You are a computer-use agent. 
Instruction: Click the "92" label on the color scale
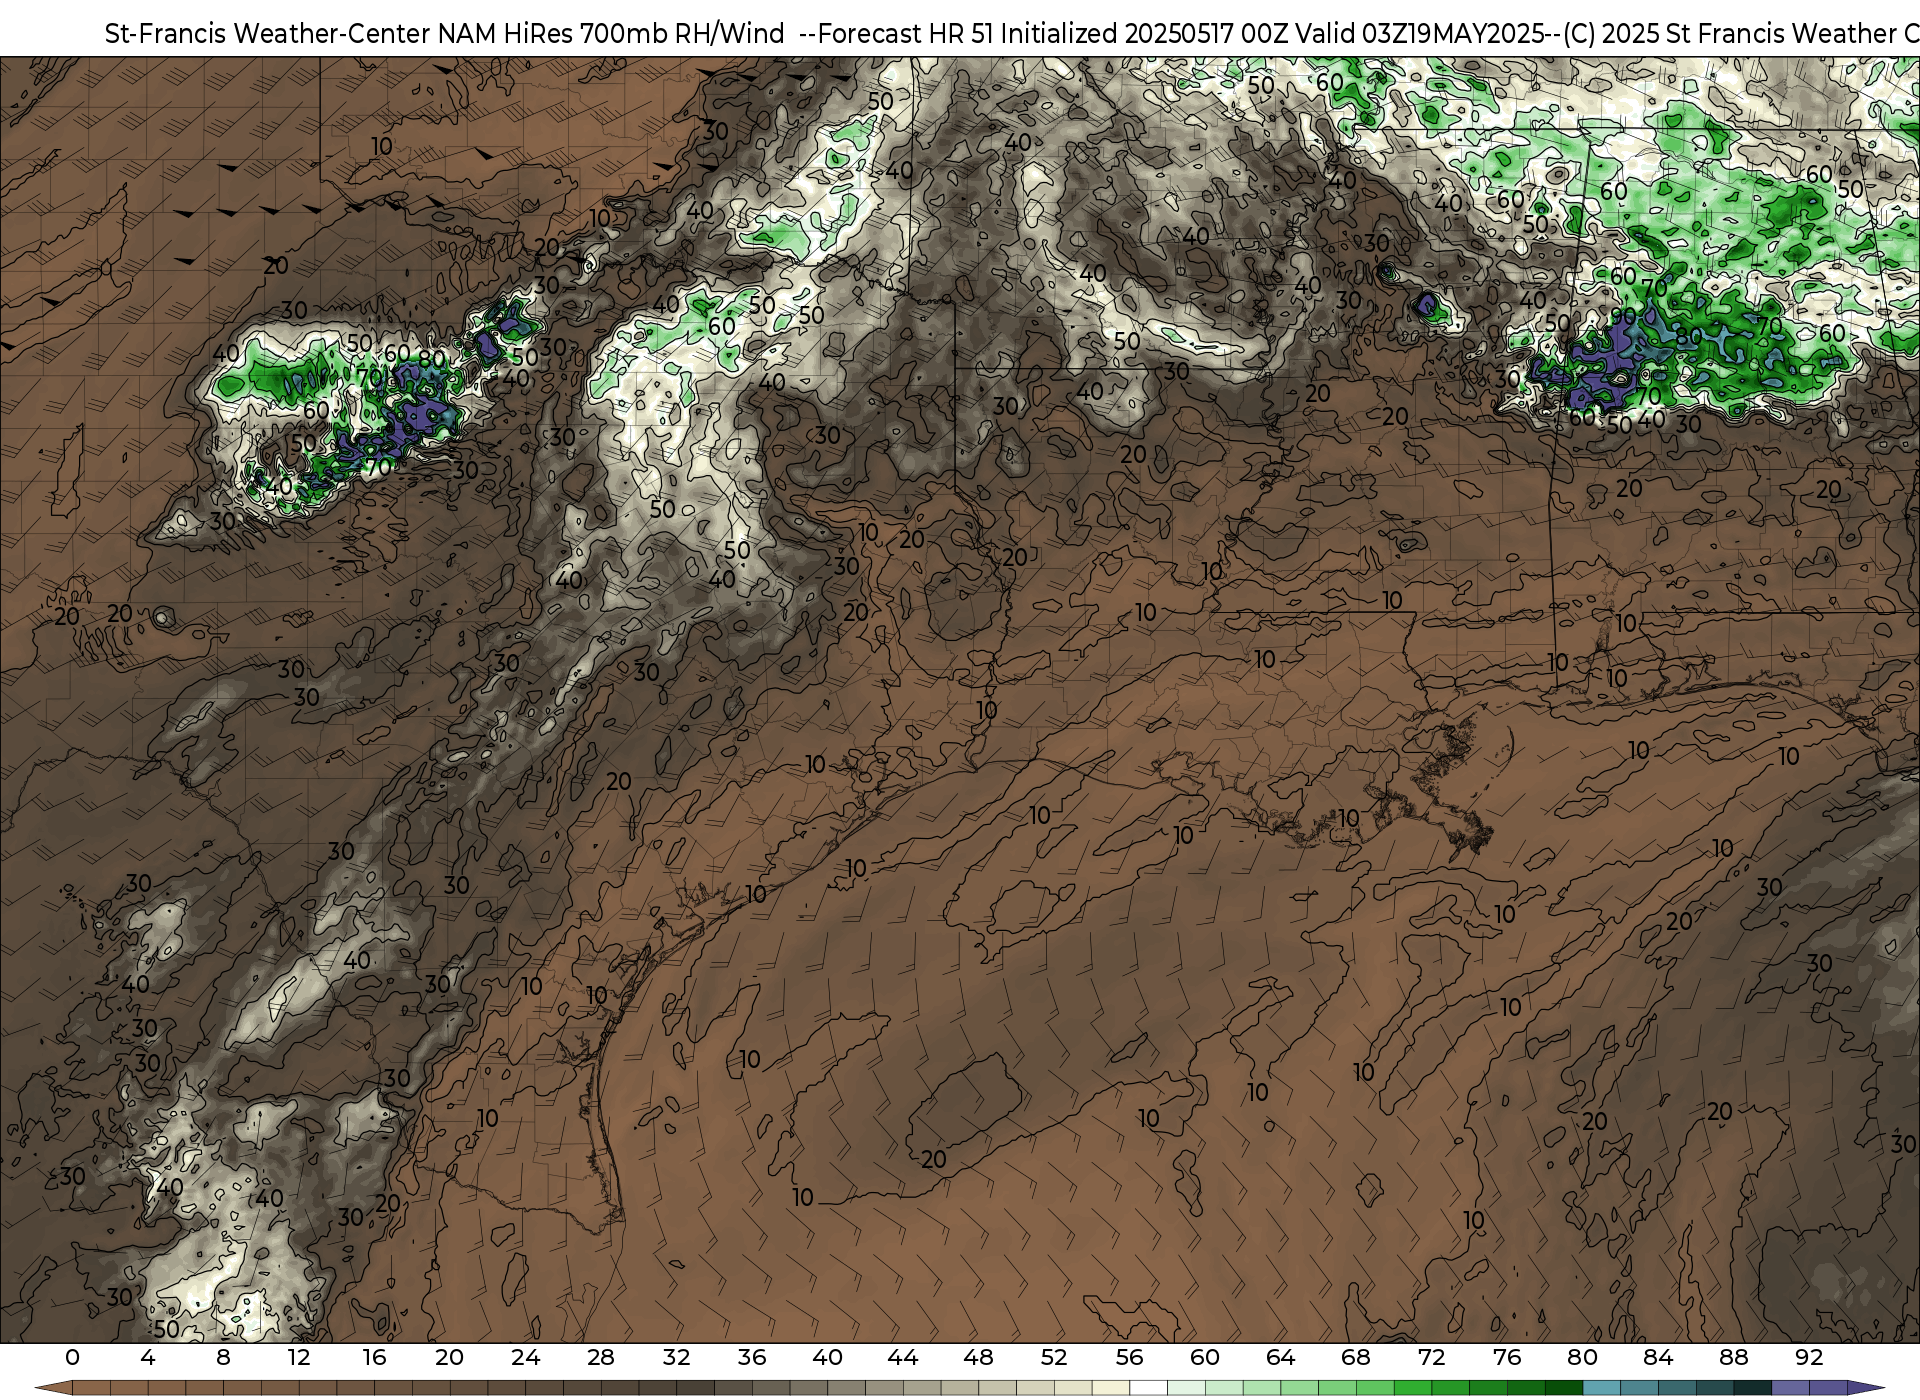pyautogui.click(x=1810, y=1357)
